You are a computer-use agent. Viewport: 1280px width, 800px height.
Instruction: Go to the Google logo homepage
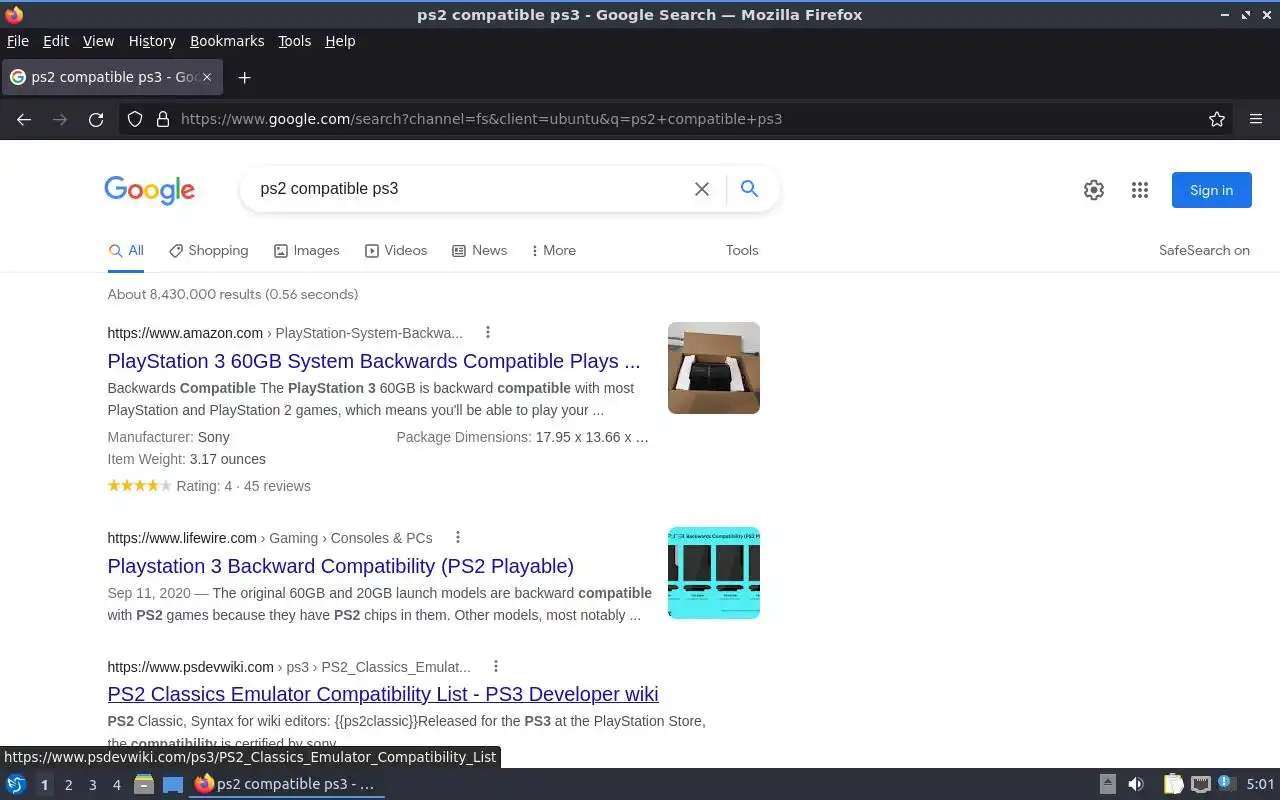click(x=150, y=190)
